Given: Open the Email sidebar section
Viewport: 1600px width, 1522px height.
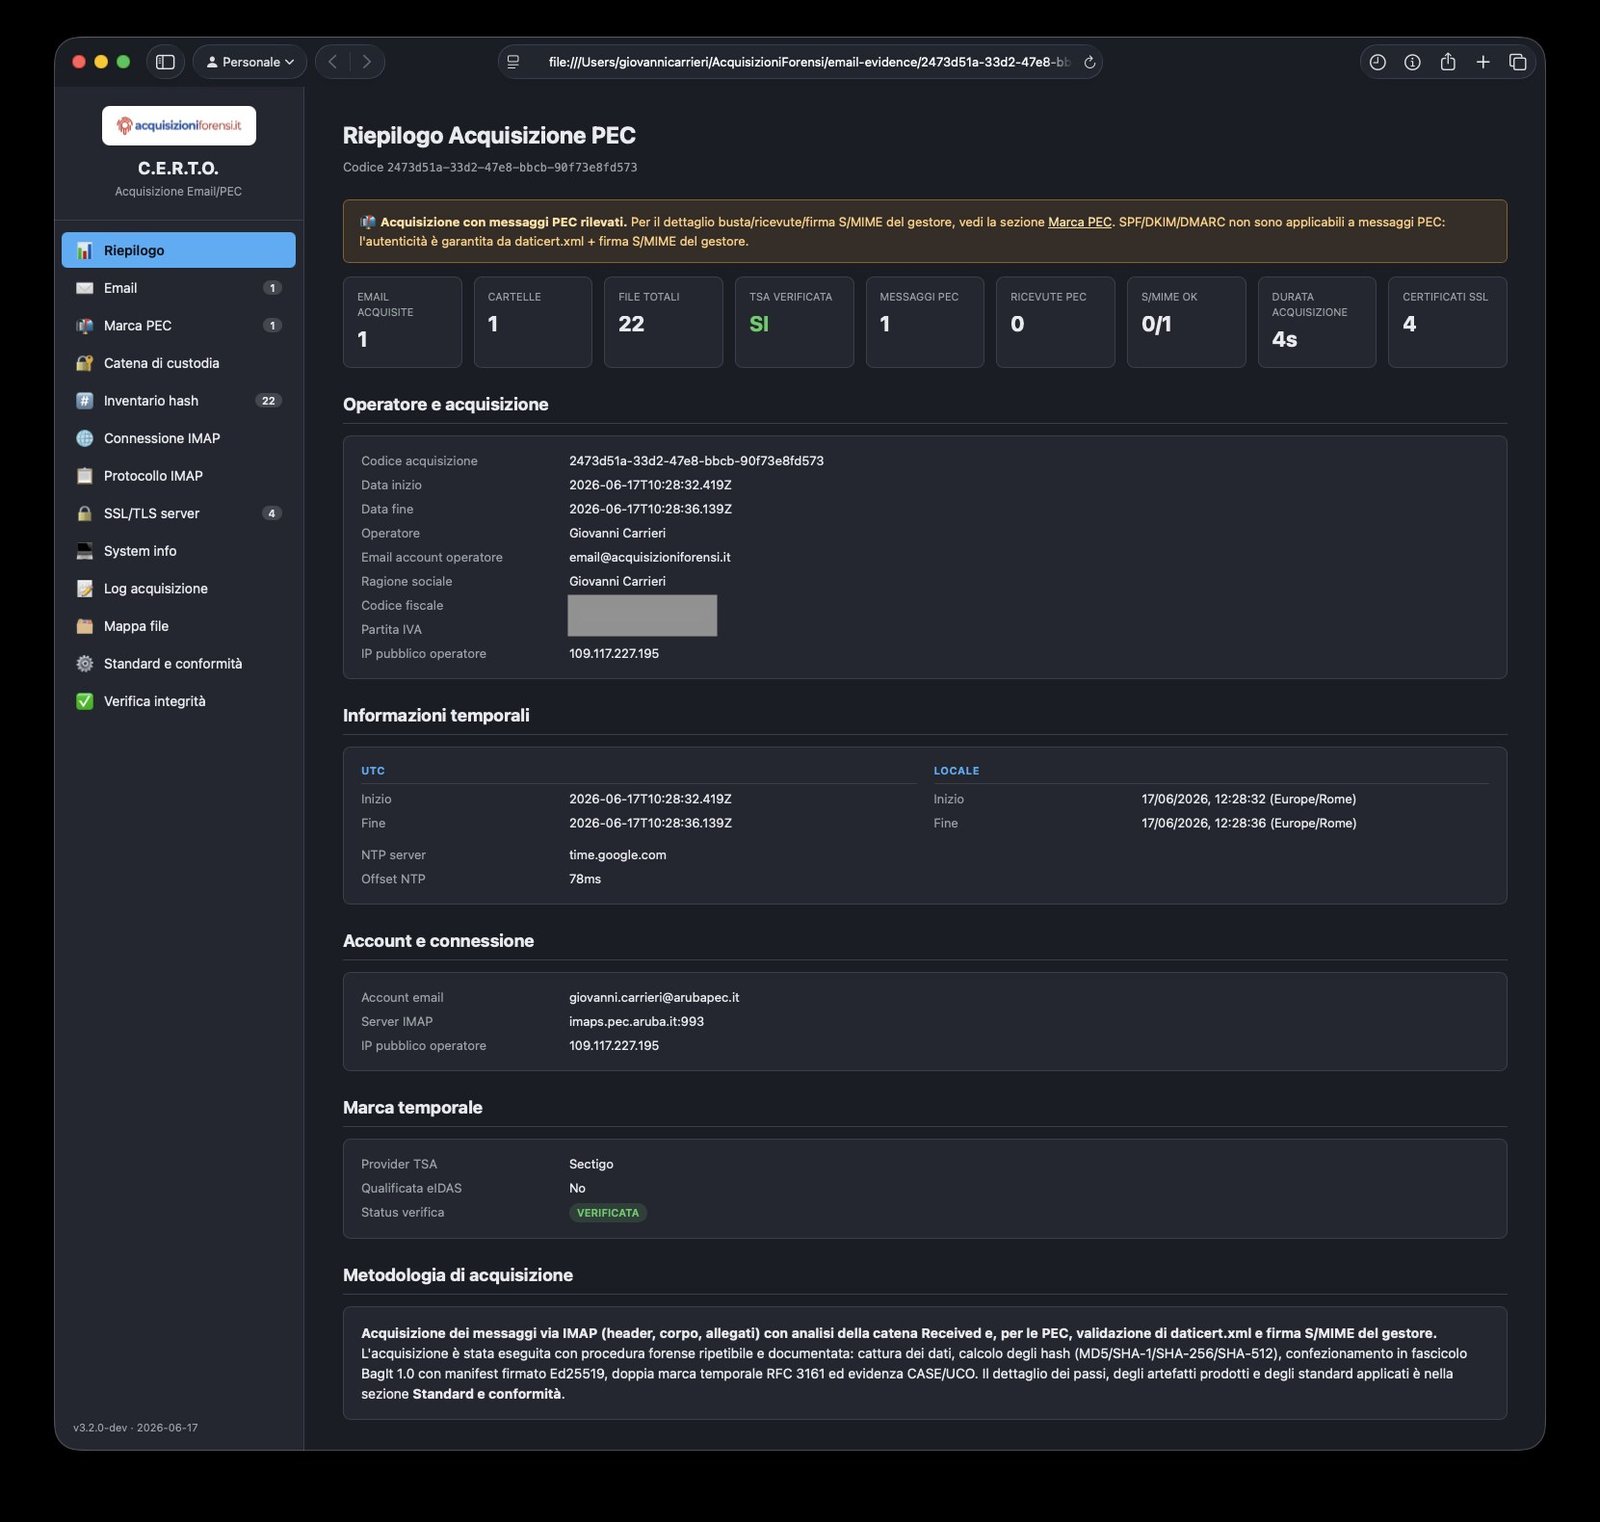Looking at the screenshot, I should coord(179,288).
